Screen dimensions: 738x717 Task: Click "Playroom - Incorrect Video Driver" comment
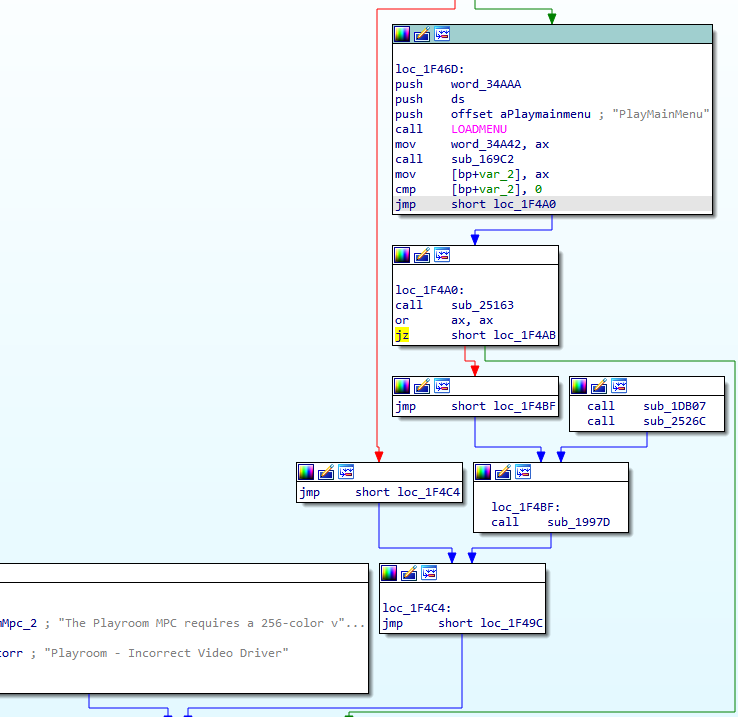[166, 653]
